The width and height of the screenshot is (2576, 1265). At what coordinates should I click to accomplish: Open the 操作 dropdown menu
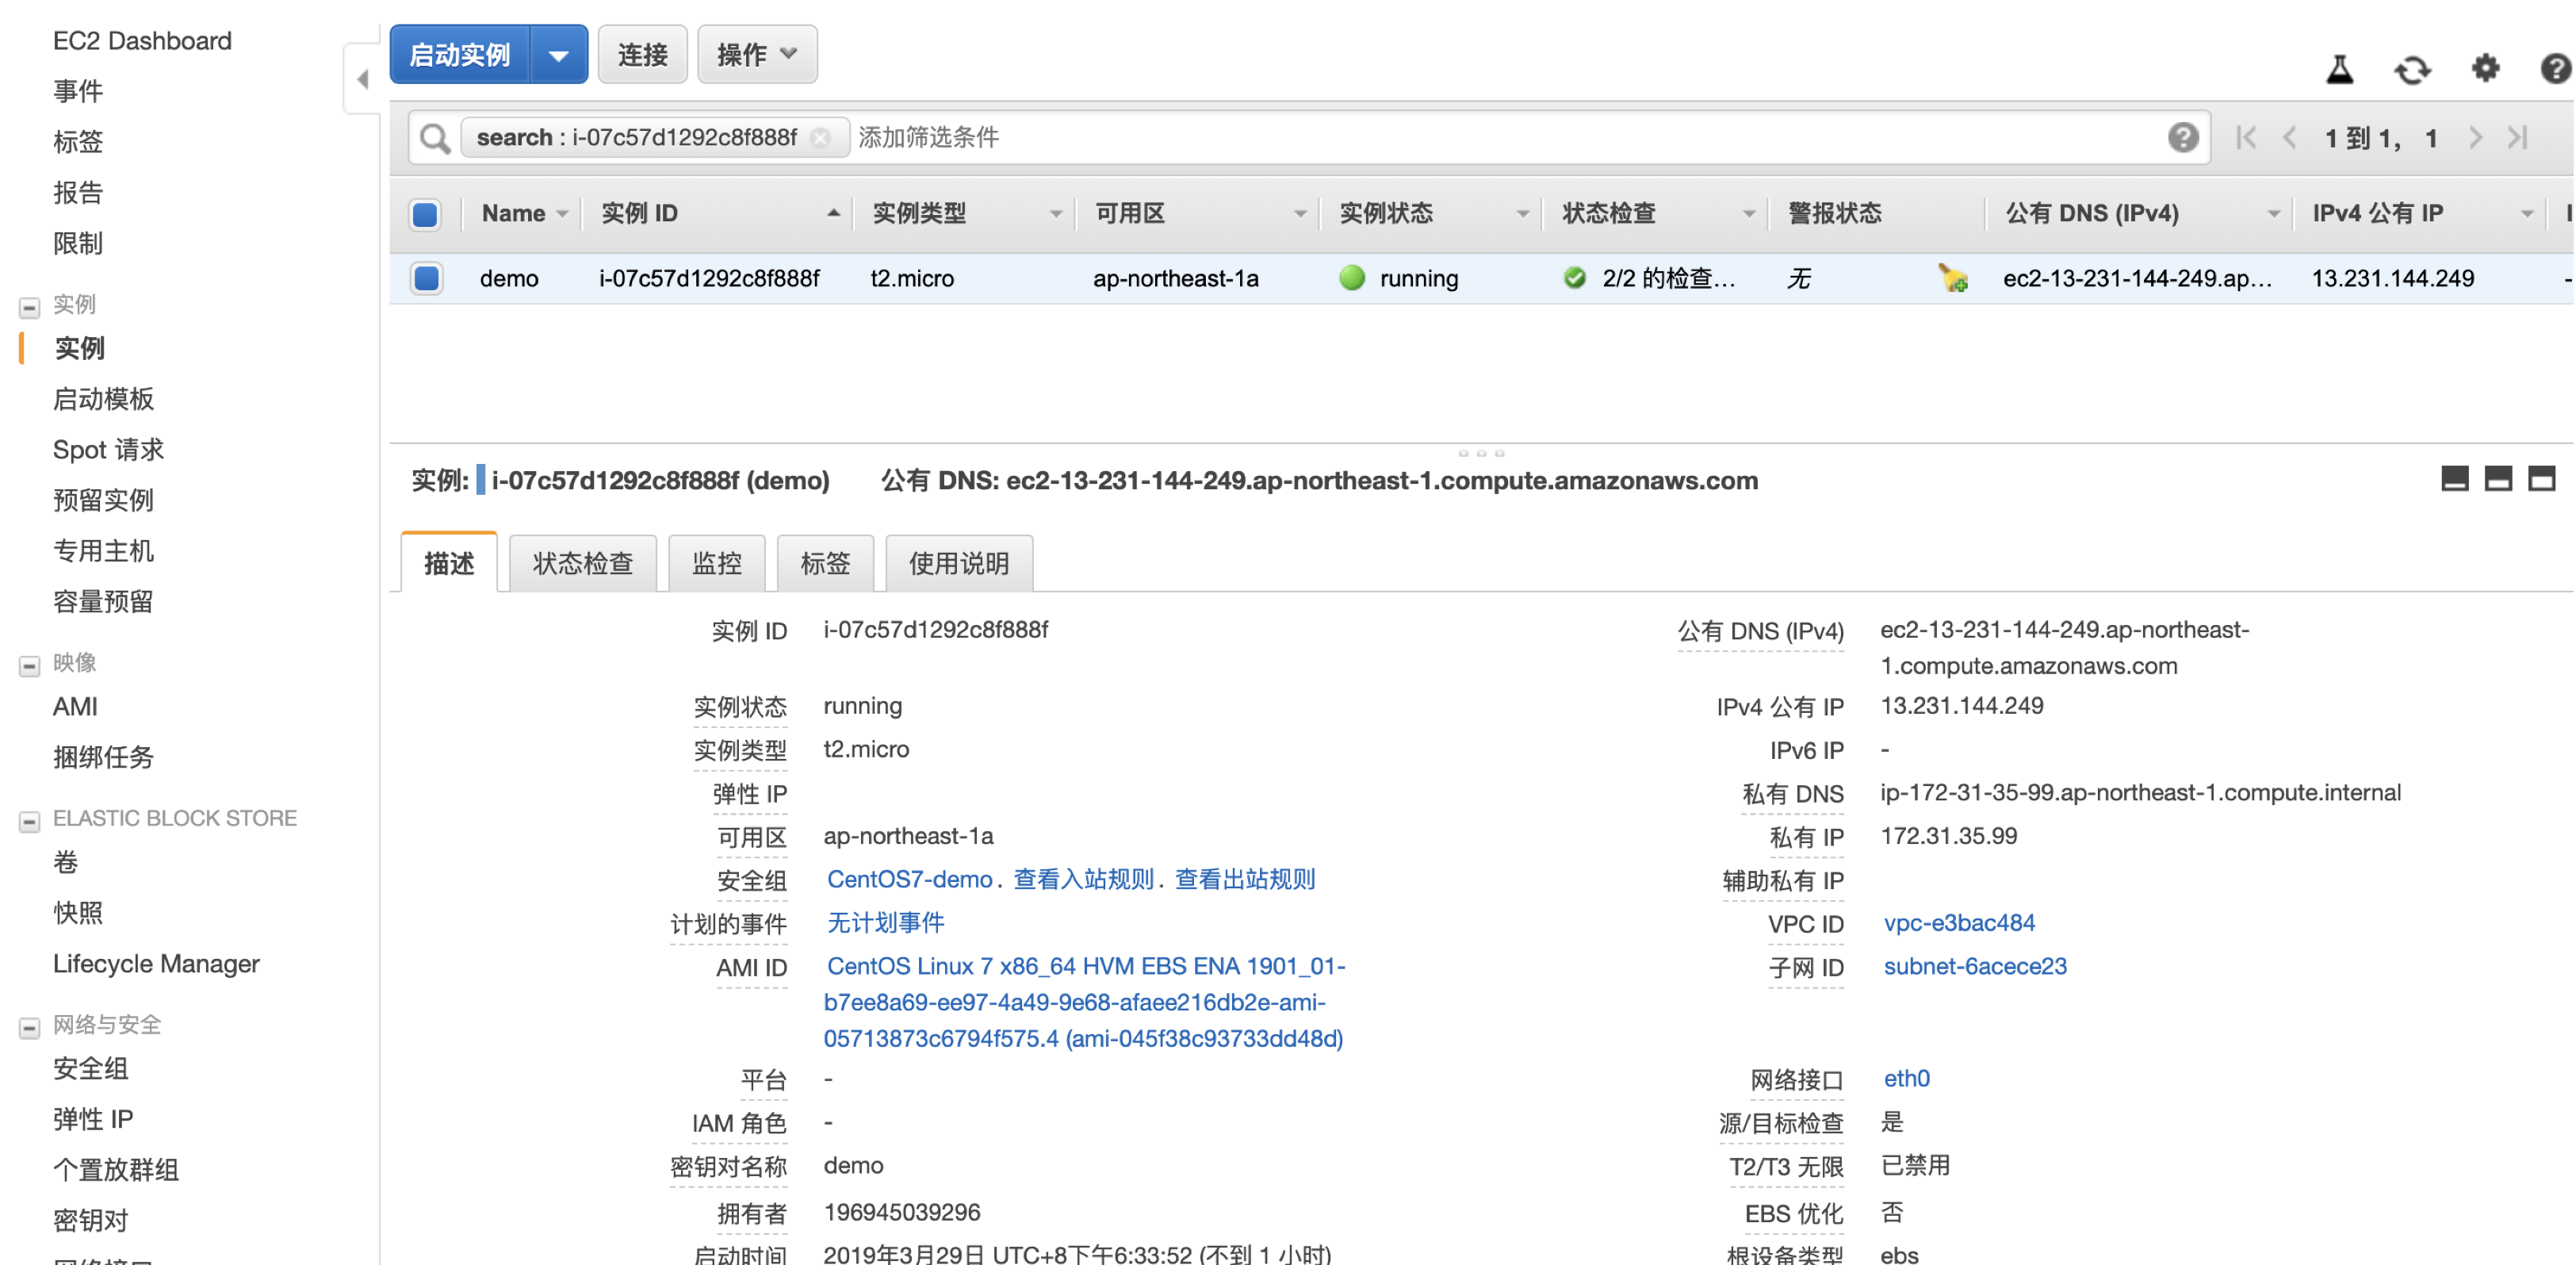point(756,54)
